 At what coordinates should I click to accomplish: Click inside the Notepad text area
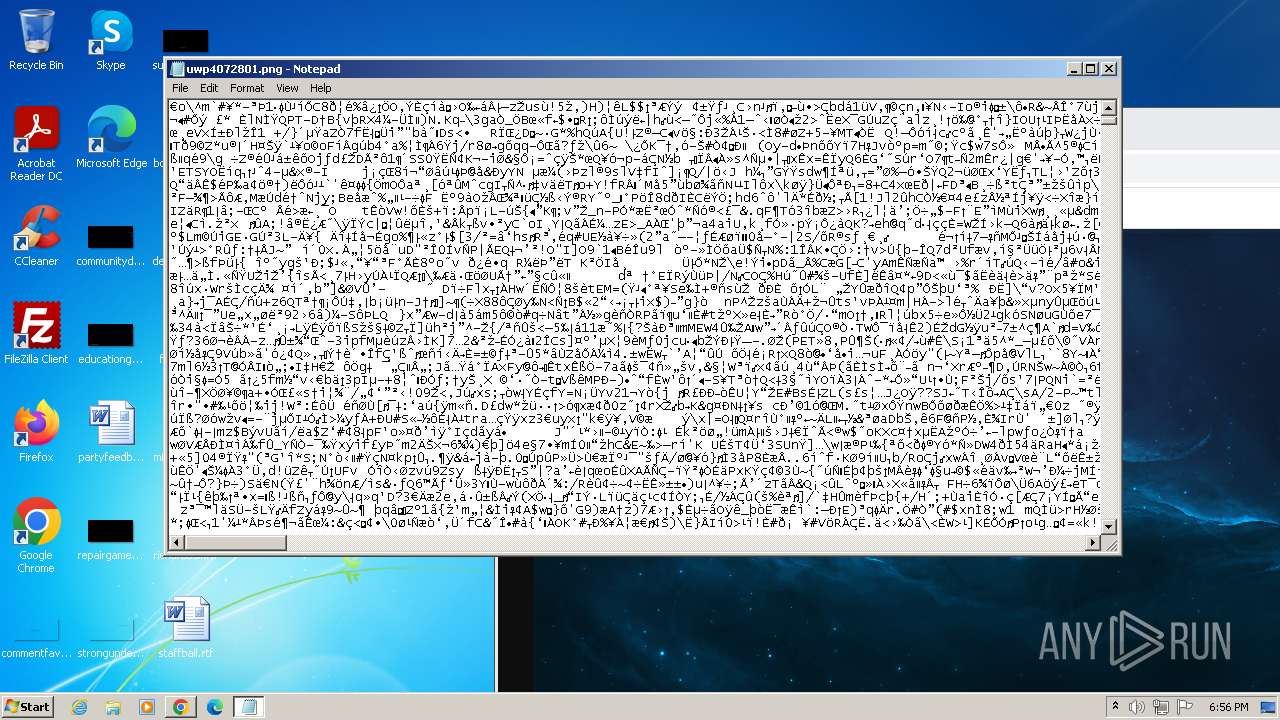point(635,317)
